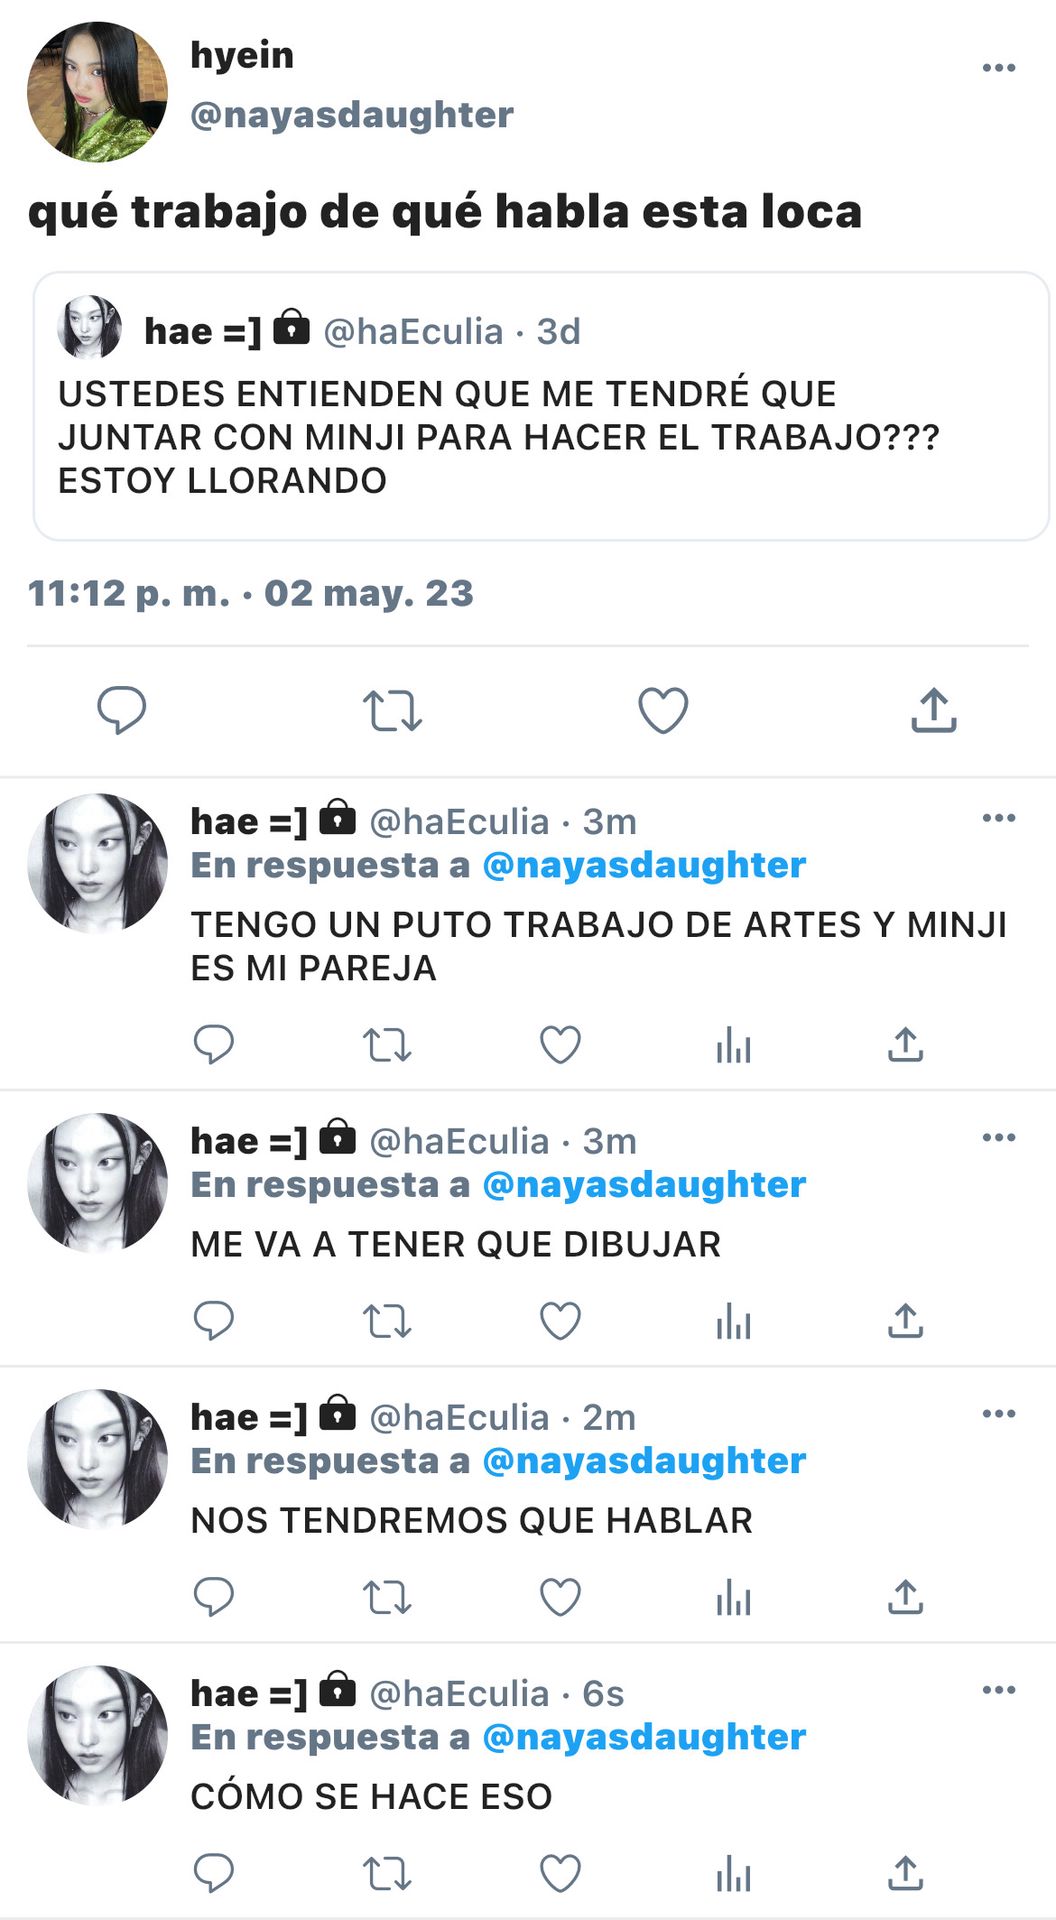View analytics of 'TENGO UN PUTO TRABAJO' reply
The image size is (1056, 1920).
733,1045
